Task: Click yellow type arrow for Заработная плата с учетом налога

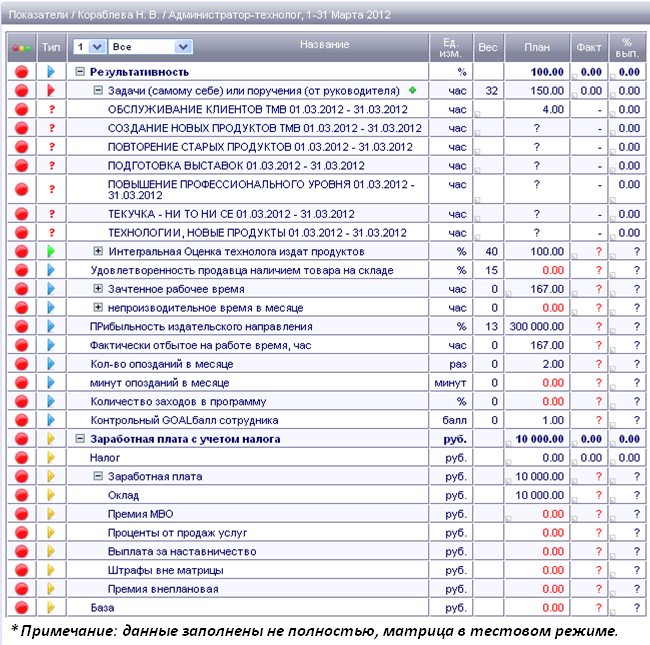Action: tap(51, 439)
